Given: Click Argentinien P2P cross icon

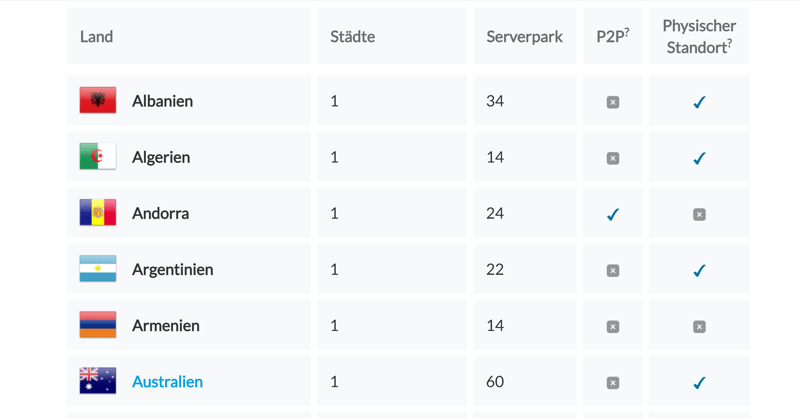Looking at the screenshot, I should (613, 270).
